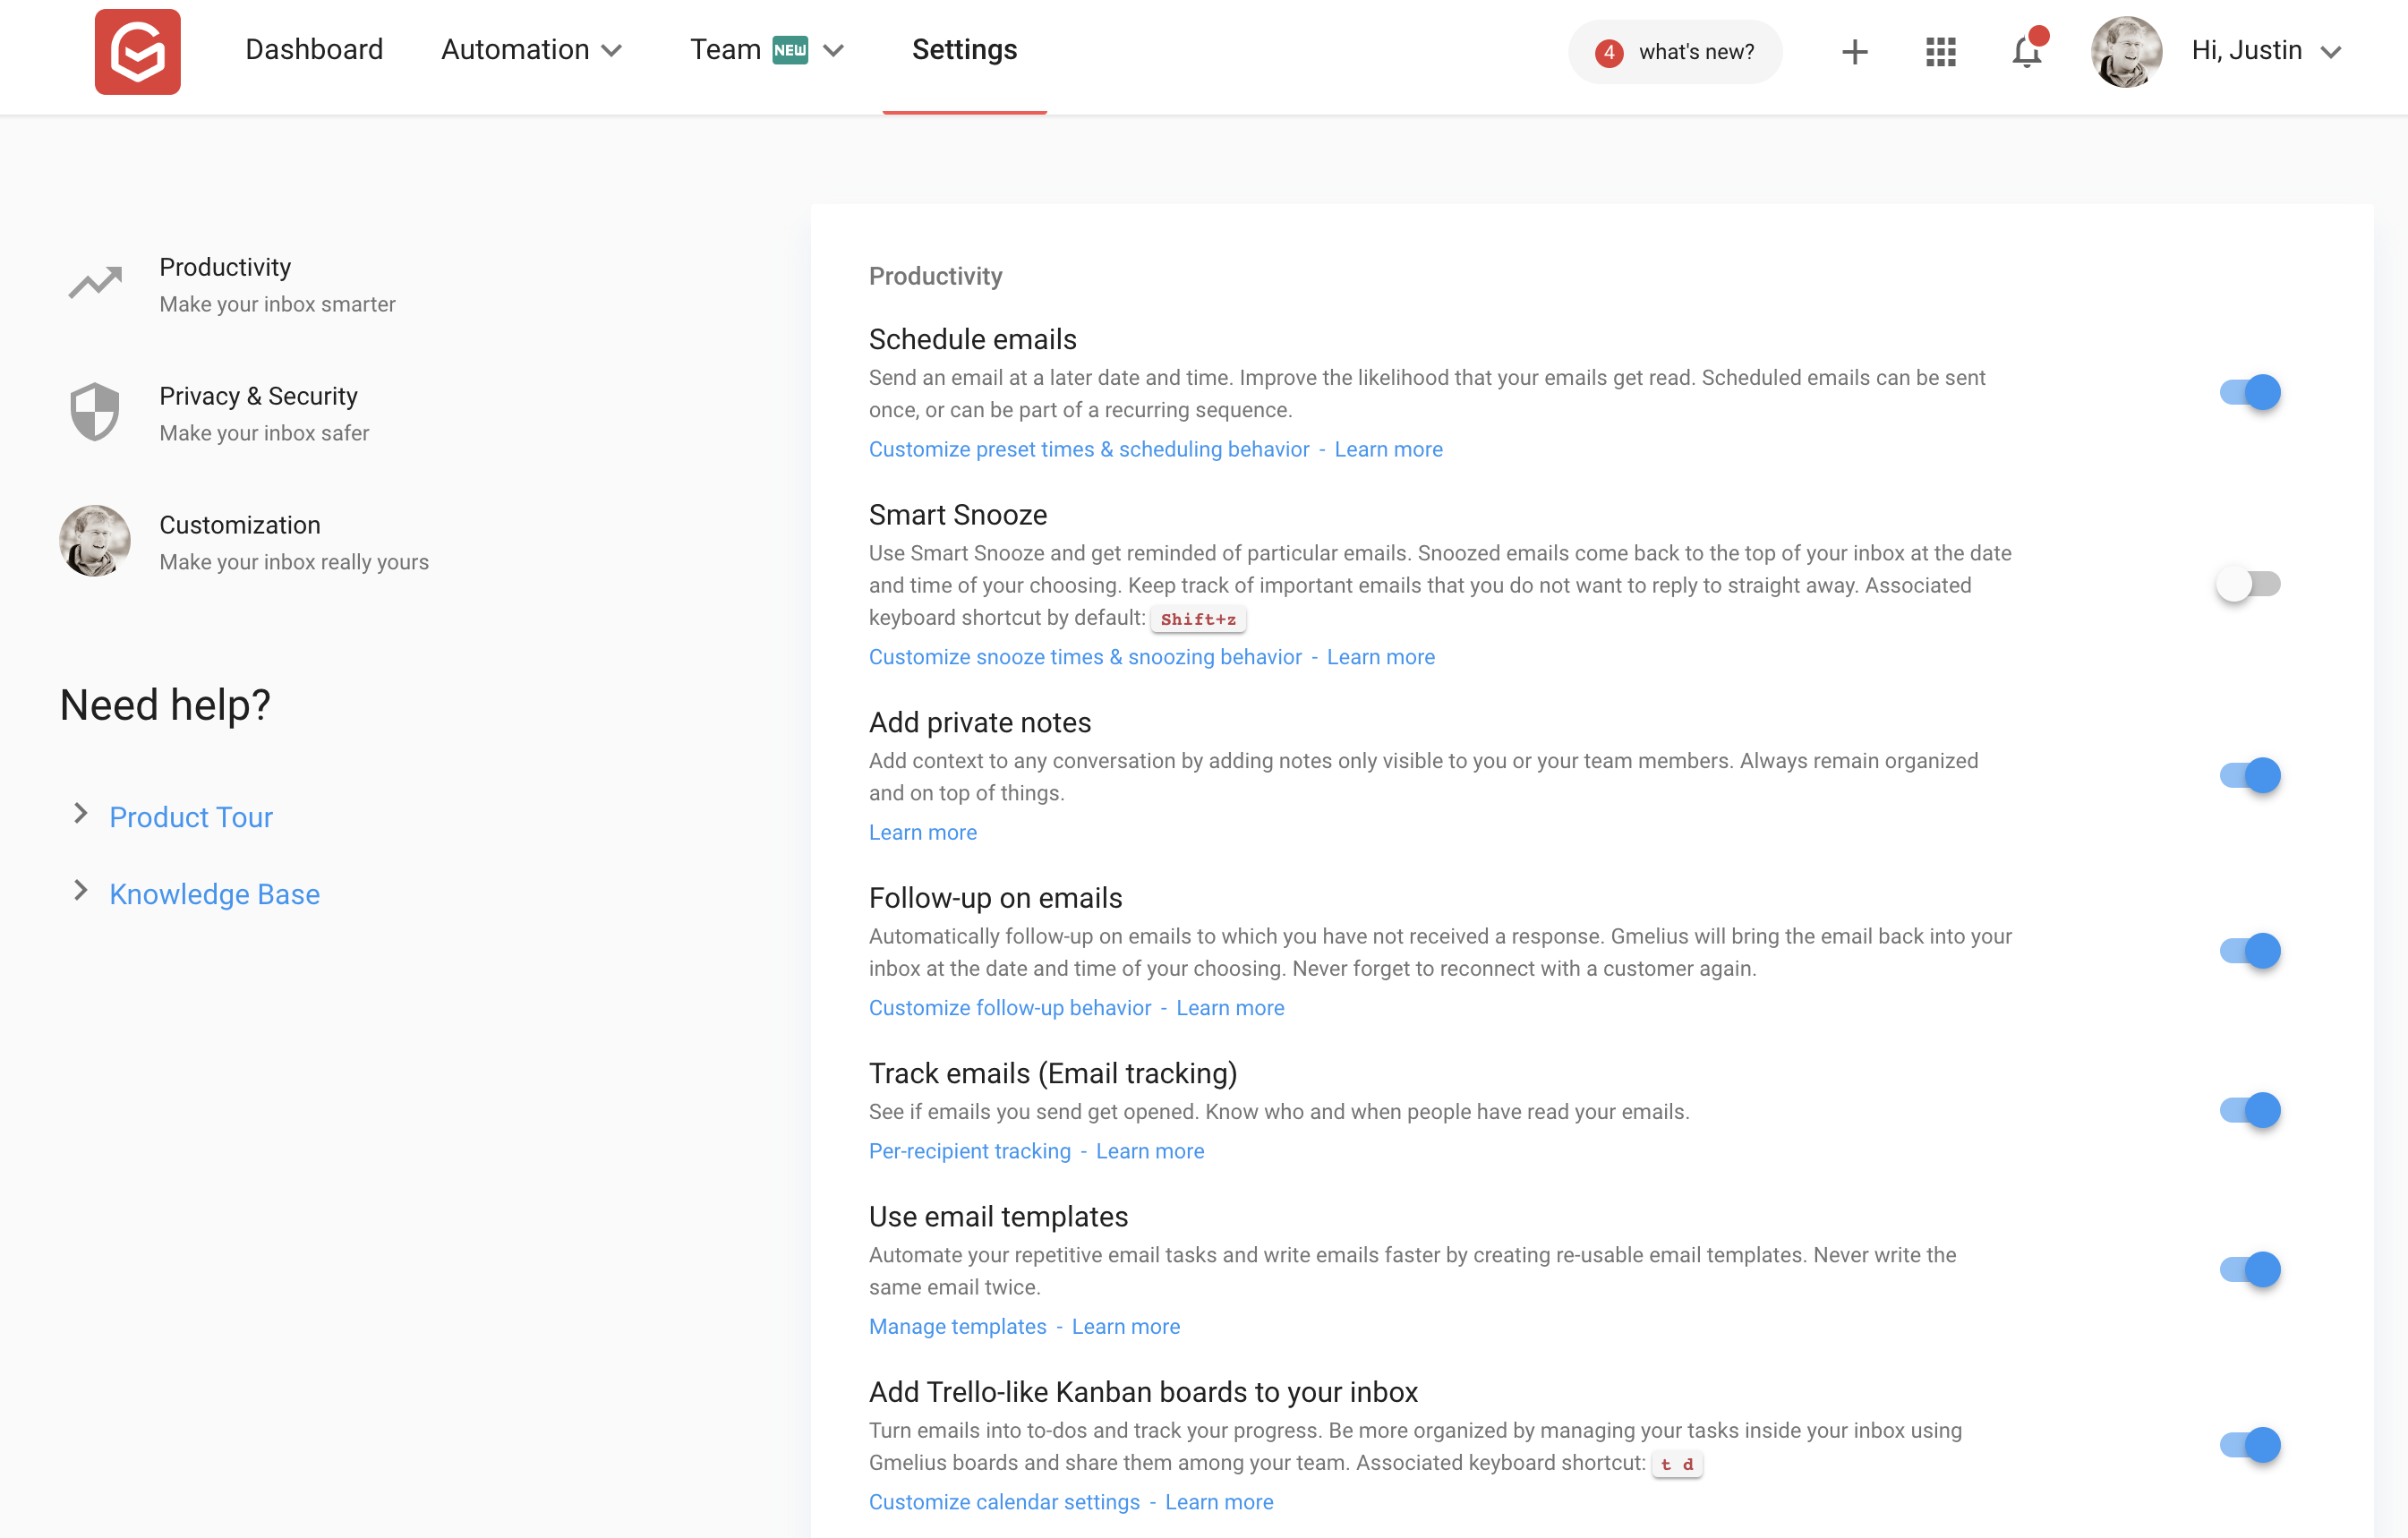The width and height of the screenshot is (2408, 1538).
Task: Click the Schedule emails heading
Action: pos(972,340)
